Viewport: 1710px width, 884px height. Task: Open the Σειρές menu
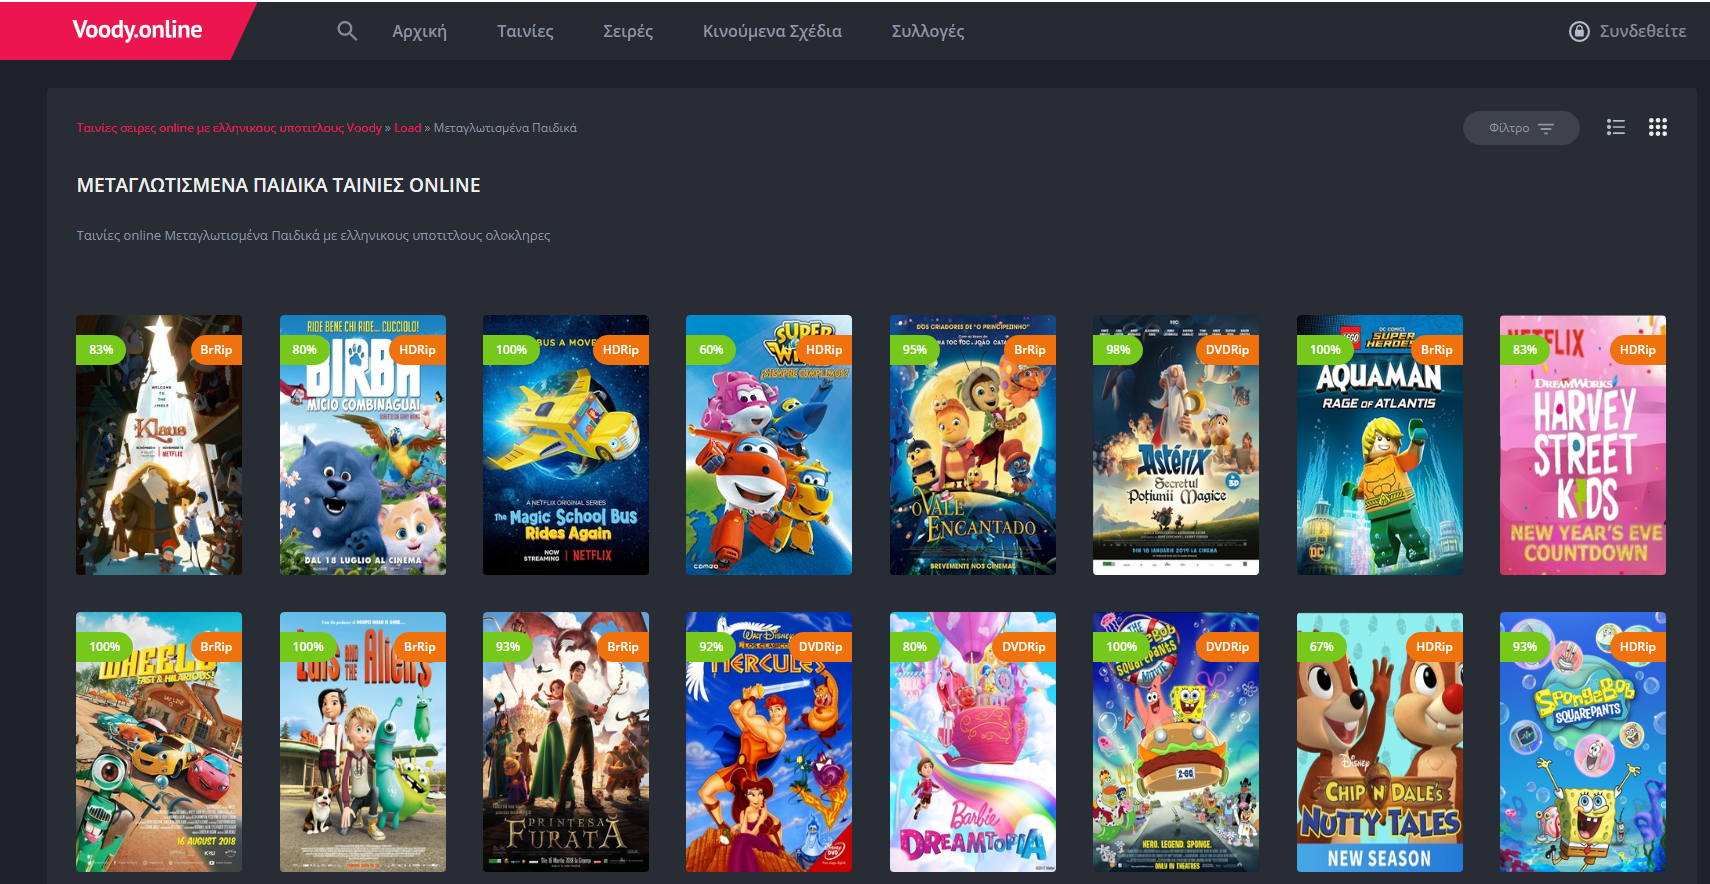coord(628,31)
